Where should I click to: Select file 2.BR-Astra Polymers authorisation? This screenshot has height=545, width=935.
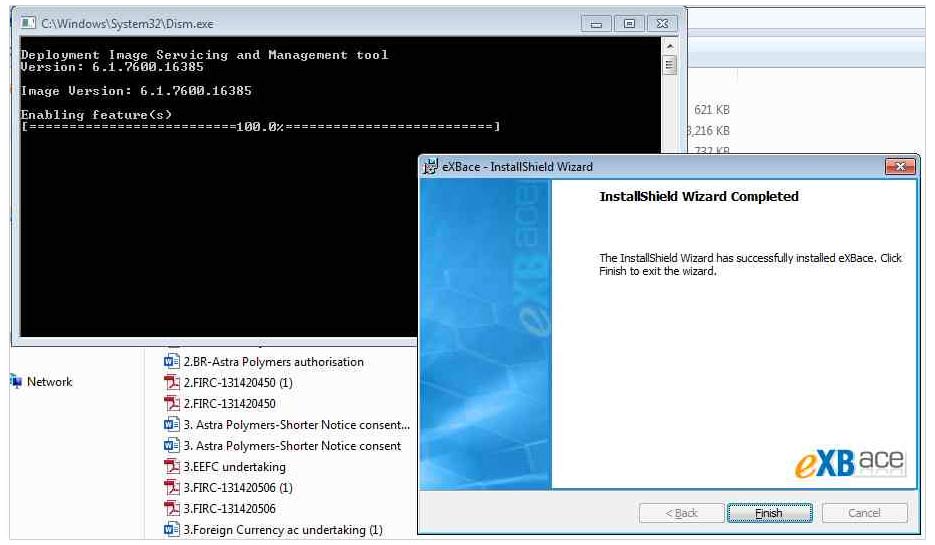(273, 362)
